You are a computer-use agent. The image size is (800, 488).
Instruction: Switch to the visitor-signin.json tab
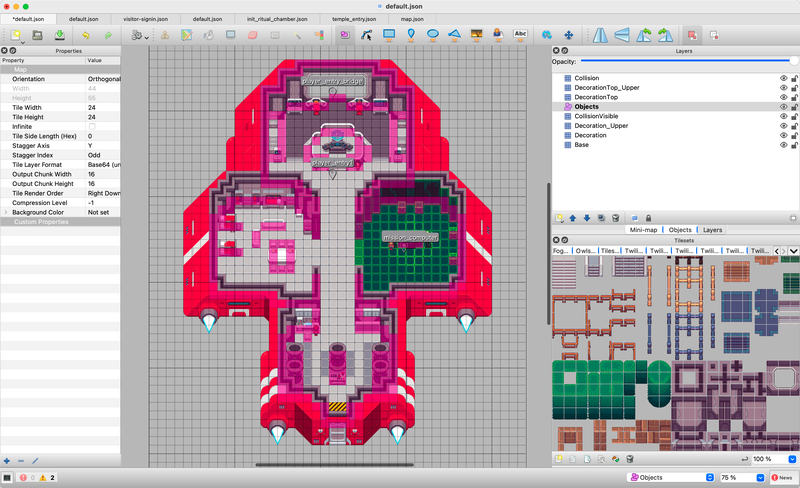[144, 19]
